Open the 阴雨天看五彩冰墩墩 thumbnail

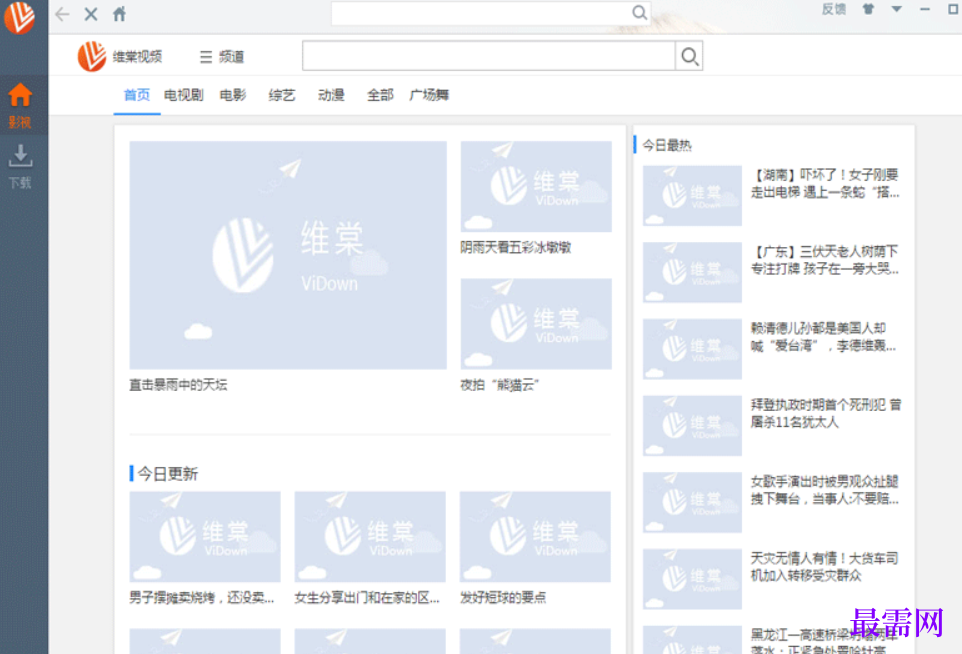pos(536,187)
